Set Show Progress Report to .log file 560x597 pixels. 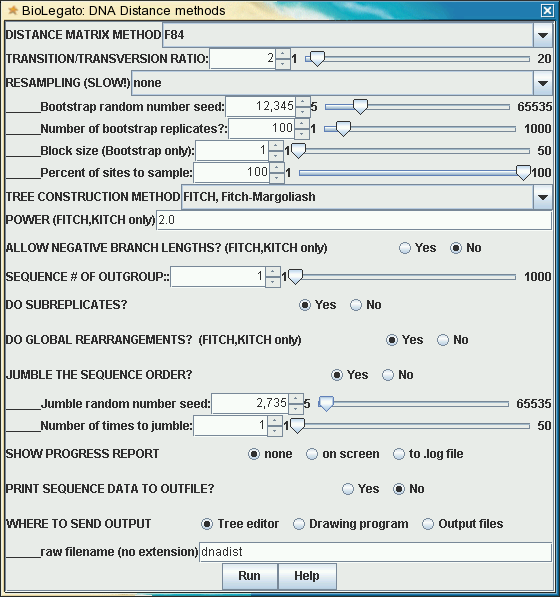(x=428, y=454)
